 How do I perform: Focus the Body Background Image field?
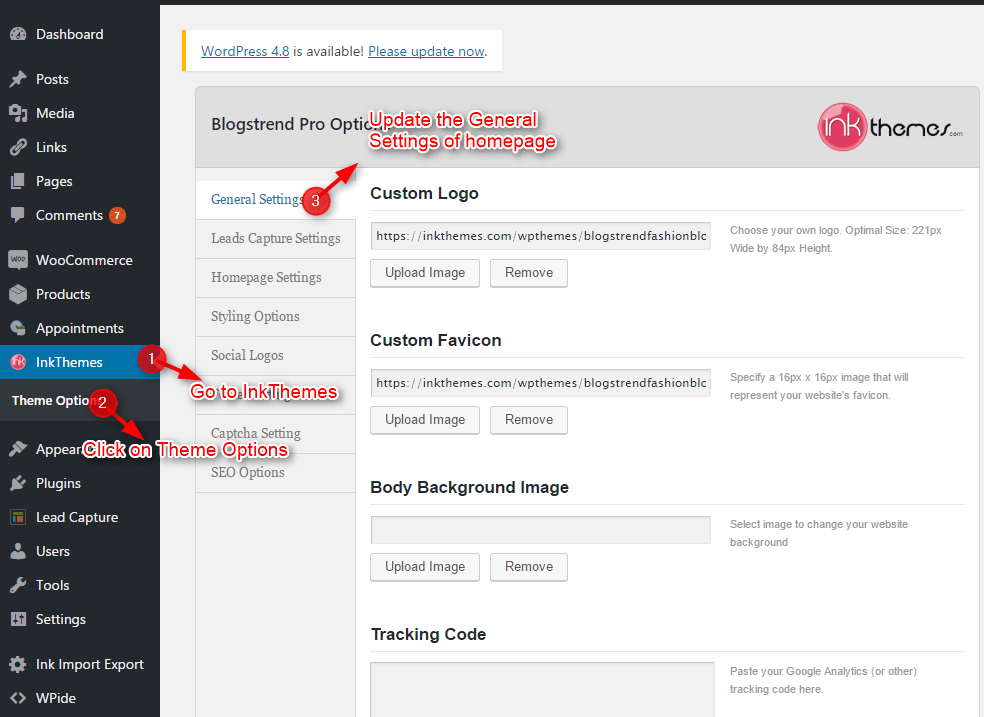[x=540, y=530]
